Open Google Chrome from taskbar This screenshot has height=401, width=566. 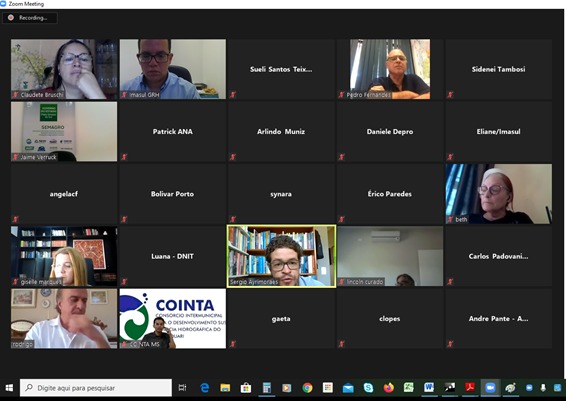pos(307,388)
